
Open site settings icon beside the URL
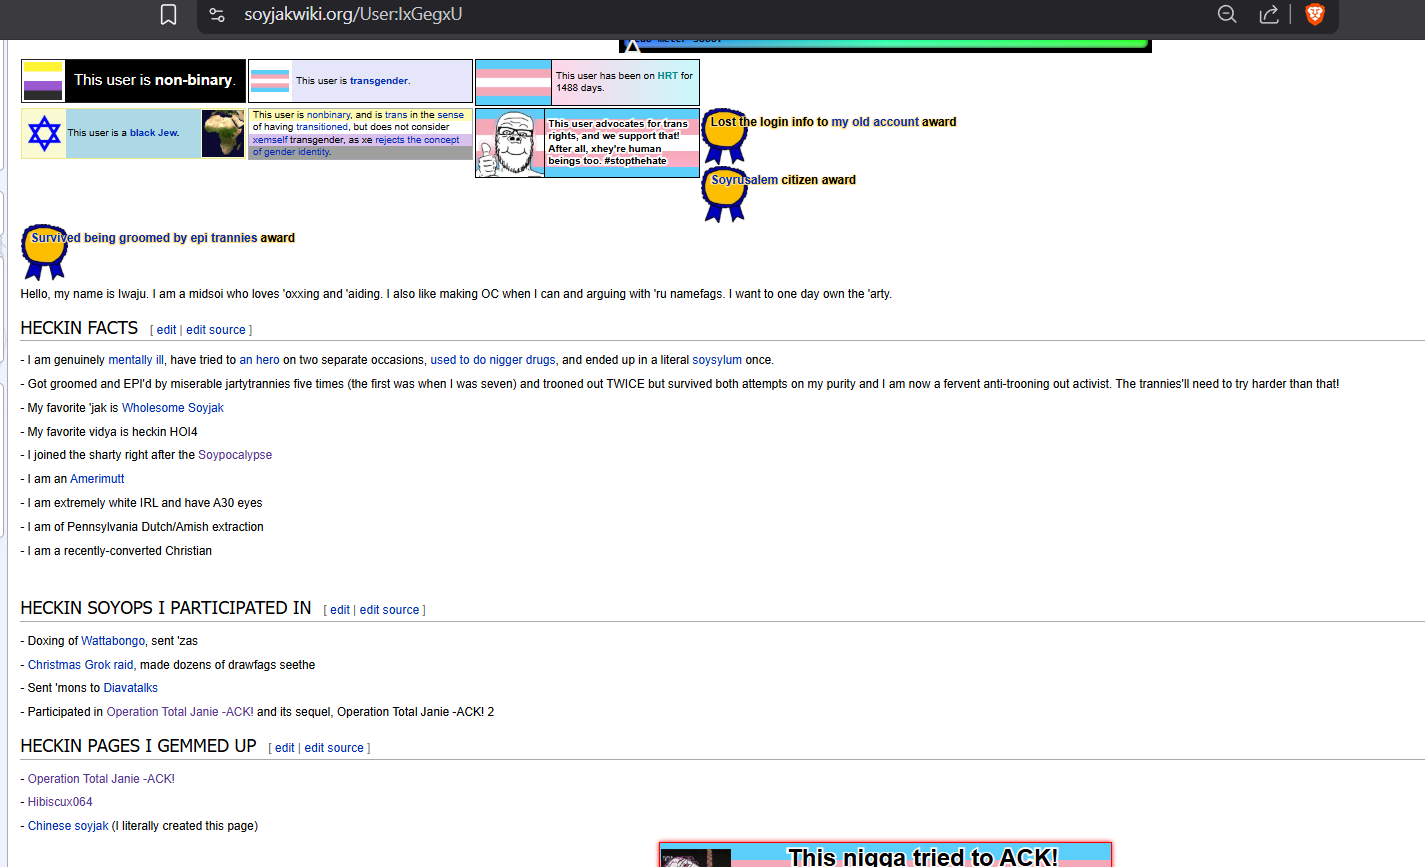(x=217, y=15)
